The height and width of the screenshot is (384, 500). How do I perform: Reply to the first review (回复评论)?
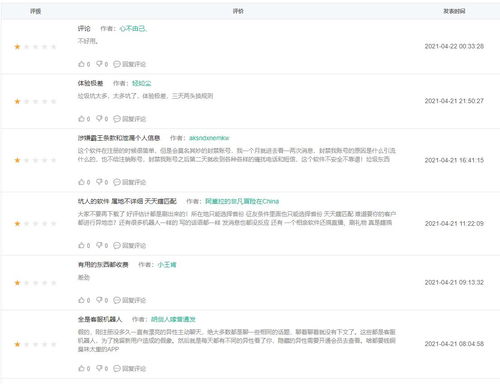130,64
